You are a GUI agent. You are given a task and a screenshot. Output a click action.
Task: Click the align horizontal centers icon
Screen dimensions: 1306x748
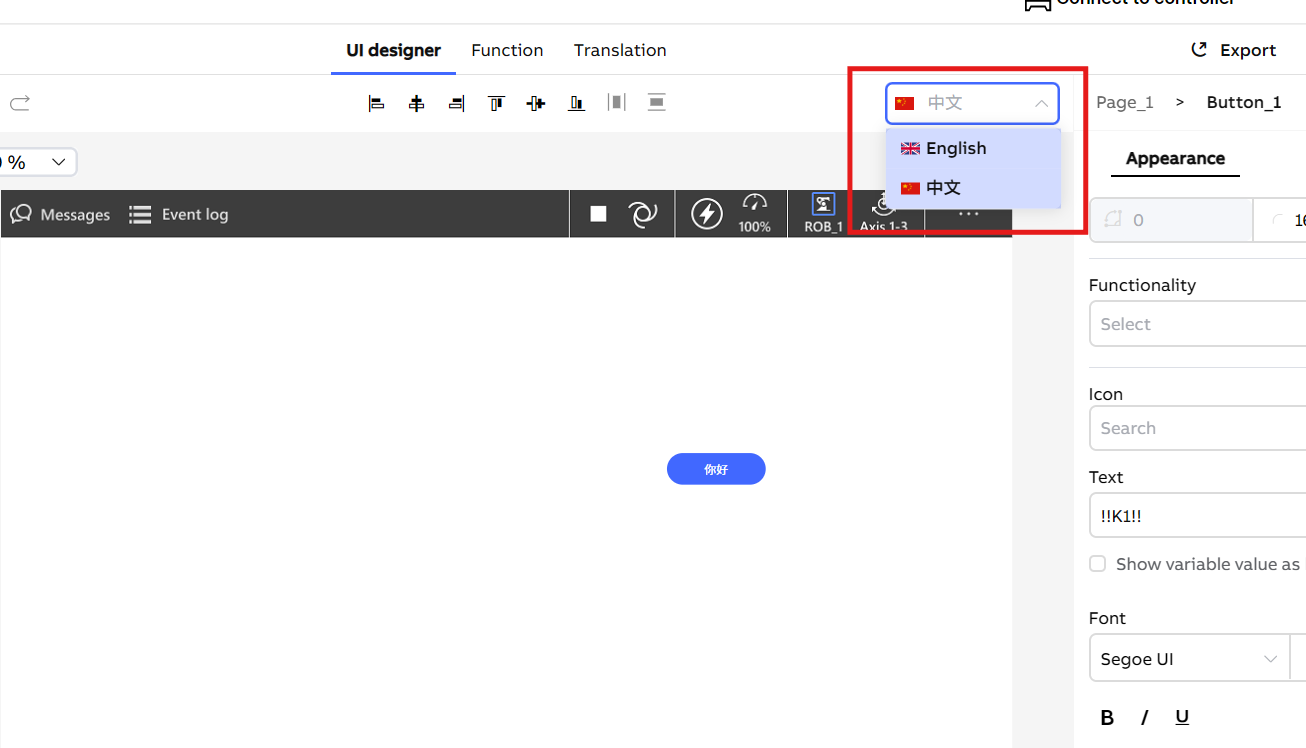pos(416,103)
